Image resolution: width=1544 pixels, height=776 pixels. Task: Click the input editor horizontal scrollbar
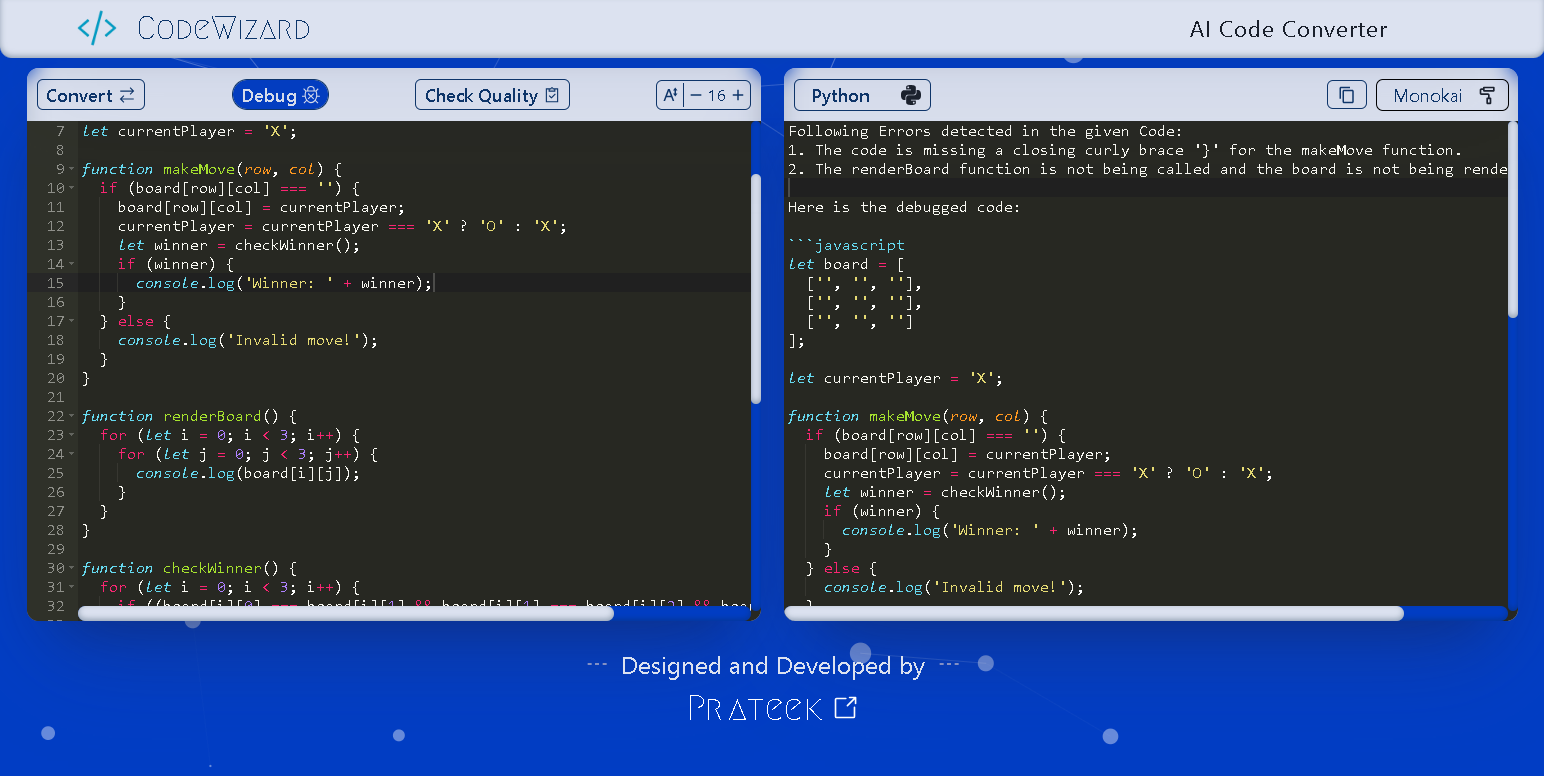click(x=345, y=613)
